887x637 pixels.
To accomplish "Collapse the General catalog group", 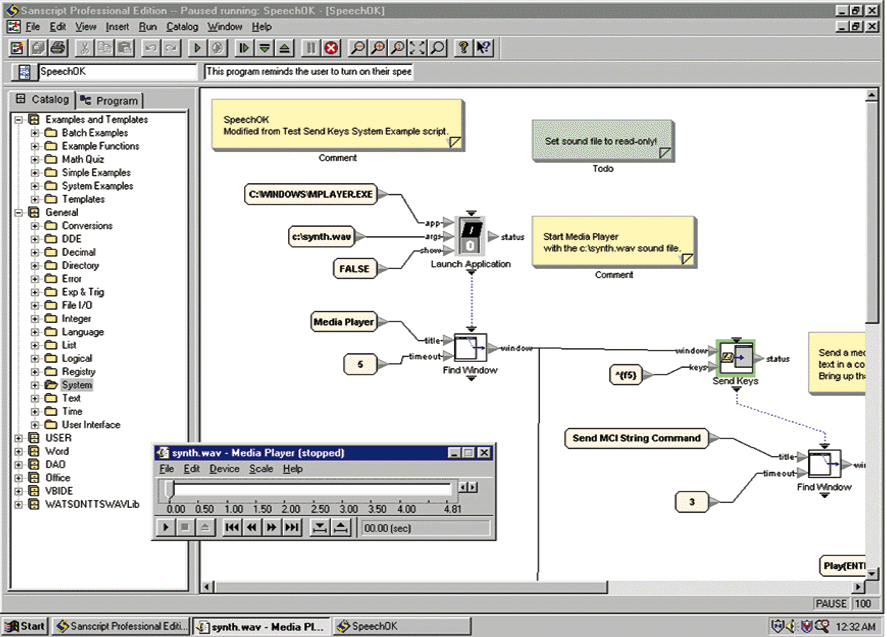I will tap(20, 213).
